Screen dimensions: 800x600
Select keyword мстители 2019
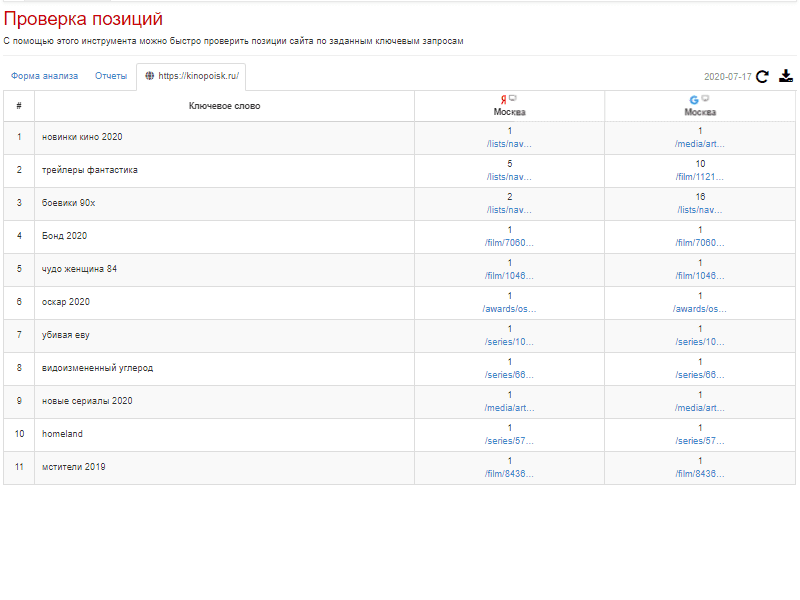coord(73,467)
